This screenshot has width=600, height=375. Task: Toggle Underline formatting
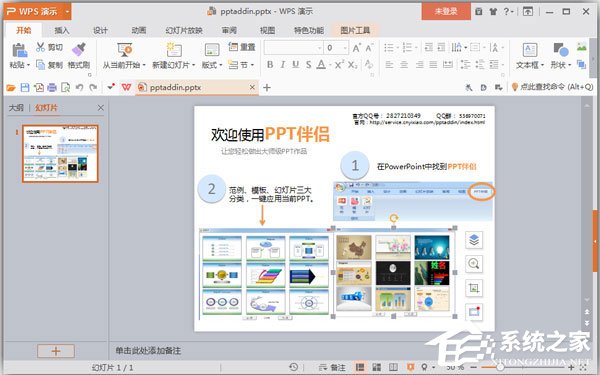point(295,65)
